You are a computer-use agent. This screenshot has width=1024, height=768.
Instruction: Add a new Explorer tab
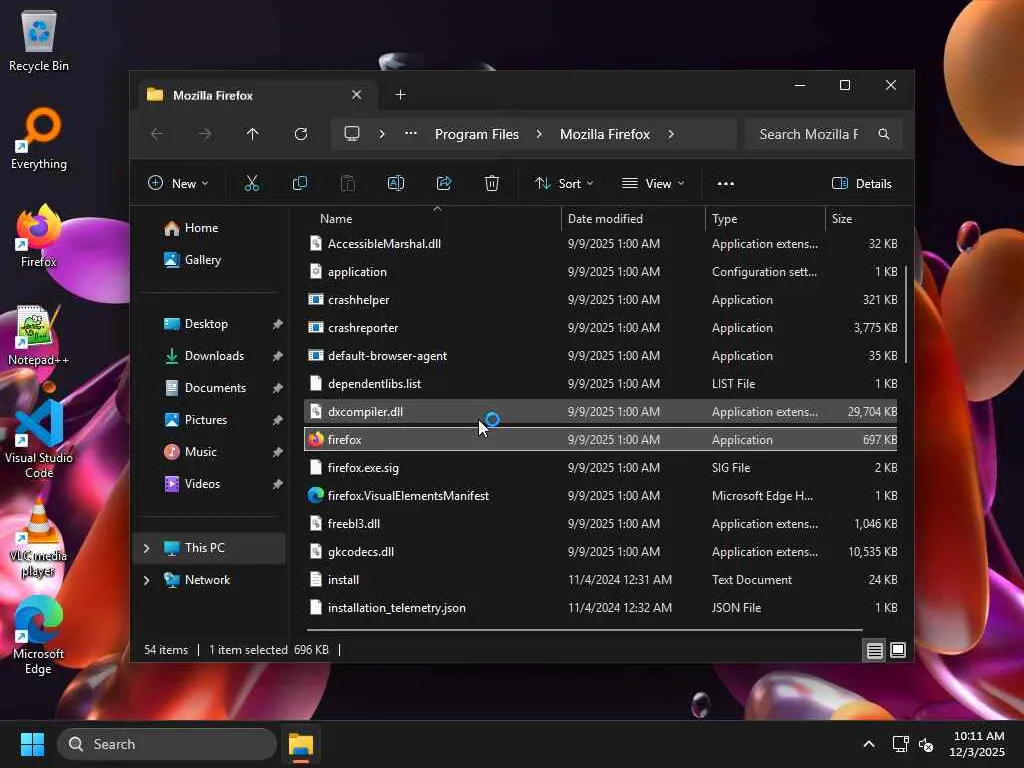click(400, 95)
